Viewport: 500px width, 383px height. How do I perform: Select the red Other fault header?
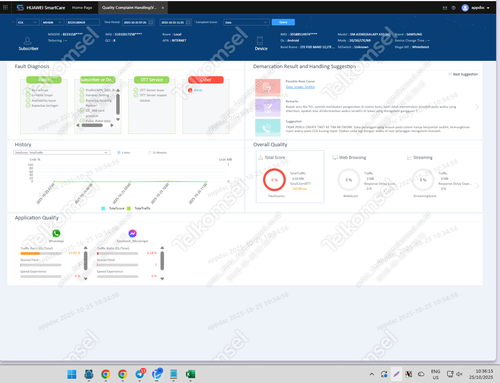click(x=206, y=80)
